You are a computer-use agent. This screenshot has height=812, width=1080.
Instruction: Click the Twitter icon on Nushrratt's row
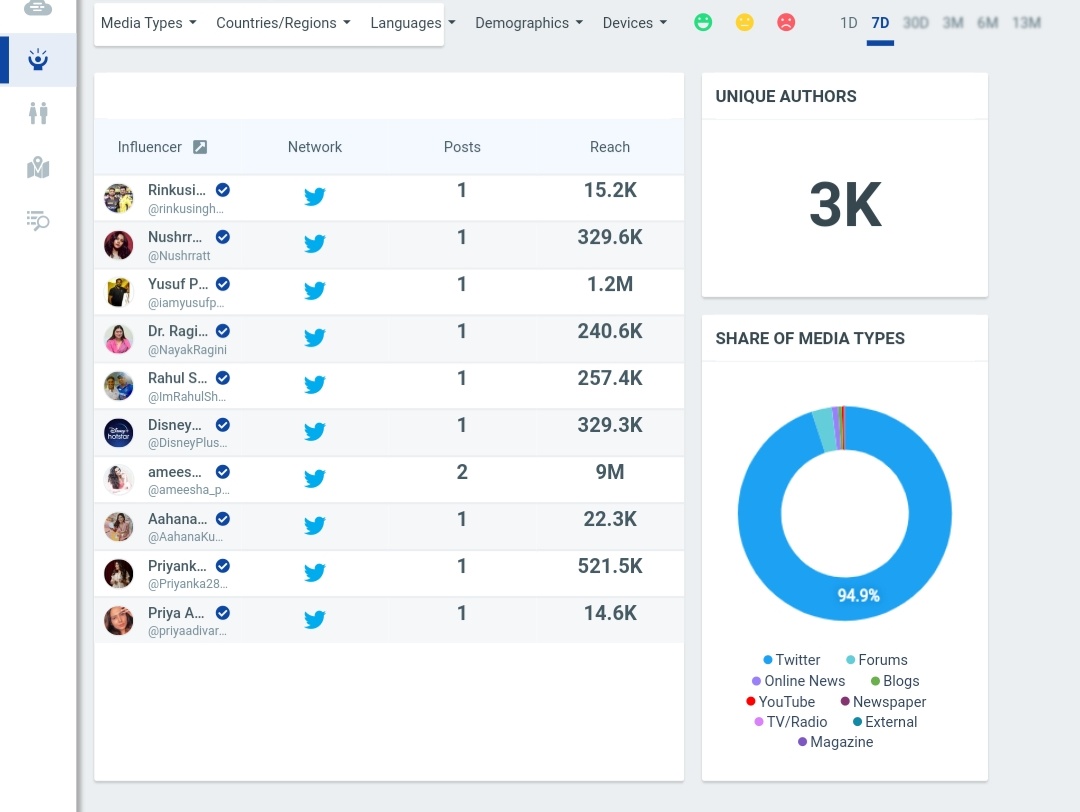(x=314, y=243)
